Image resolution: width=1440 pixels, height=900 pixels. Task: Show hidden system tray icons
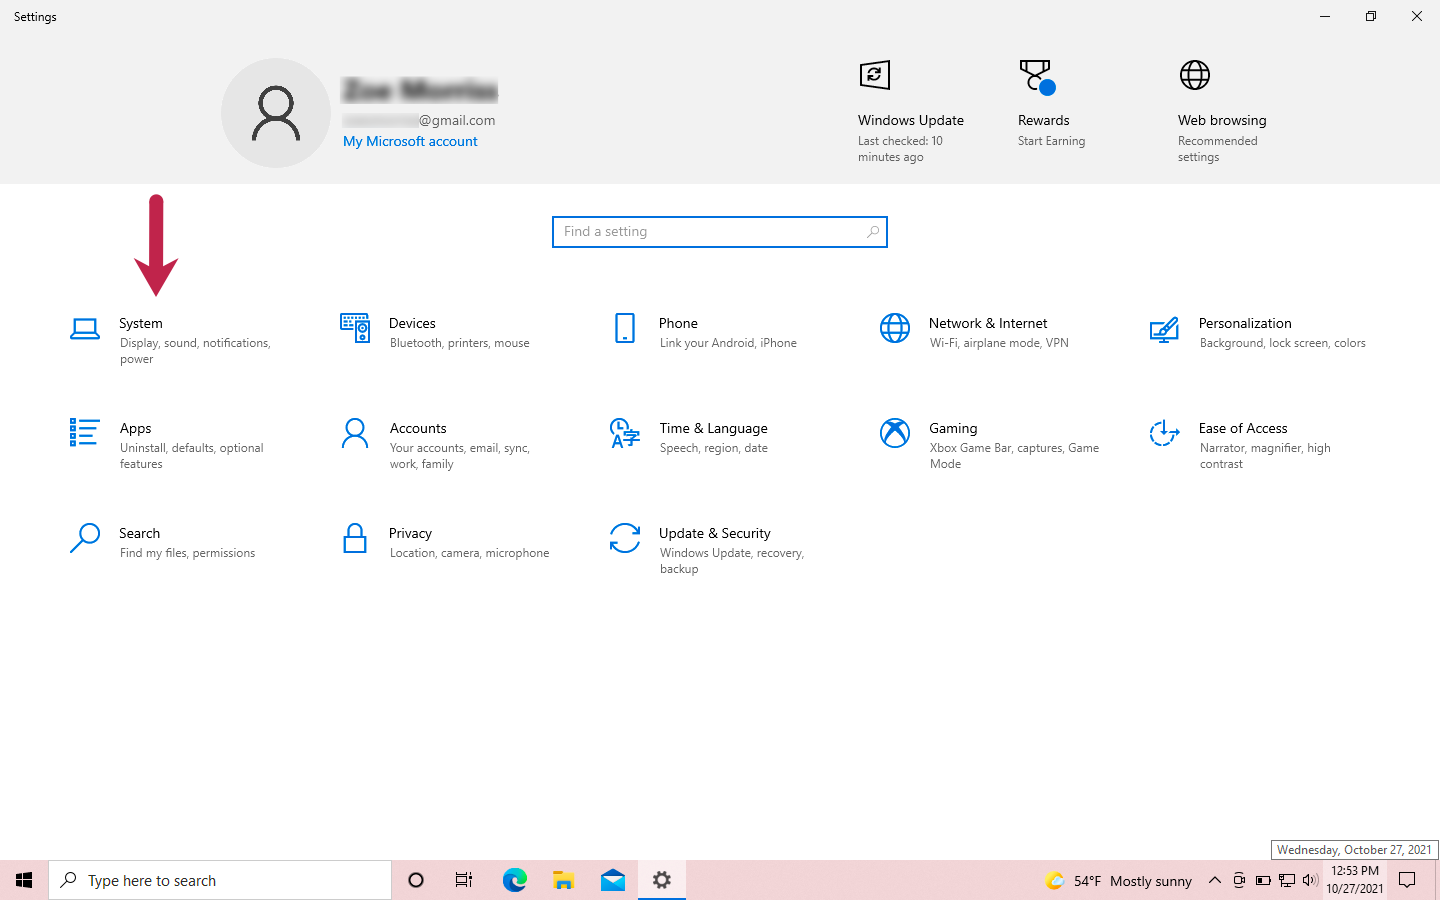[1214, 880]
